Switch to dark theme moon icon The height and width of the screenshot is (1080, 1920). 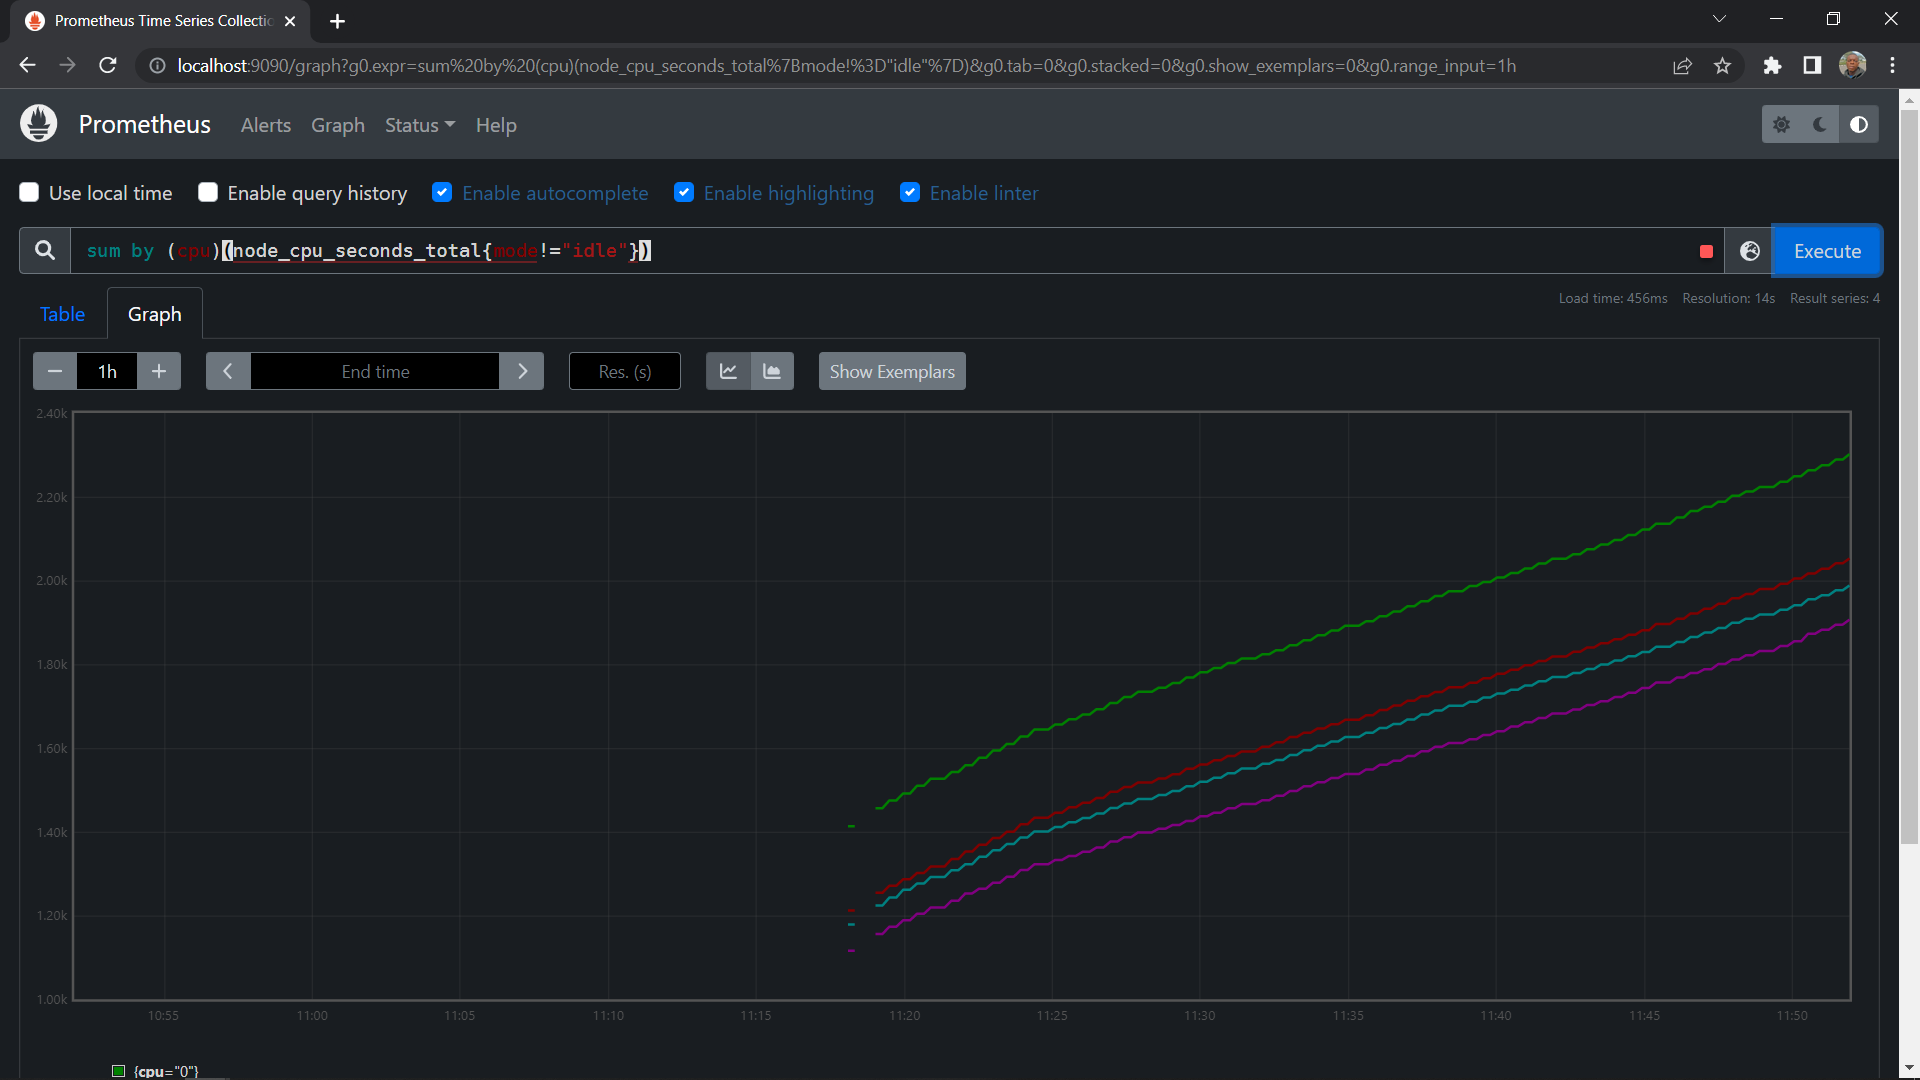coord(1820,125)
